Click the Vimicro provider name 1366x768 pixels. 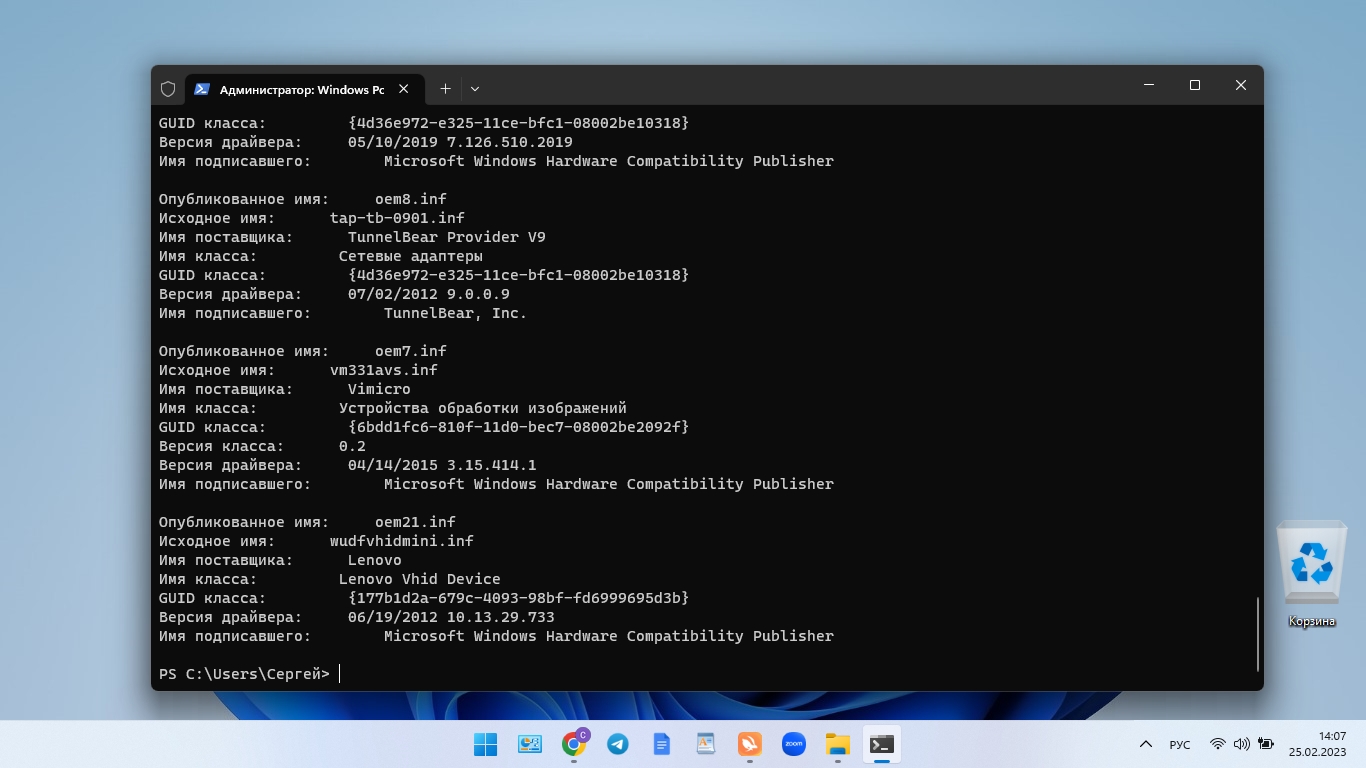pos(379,389)
